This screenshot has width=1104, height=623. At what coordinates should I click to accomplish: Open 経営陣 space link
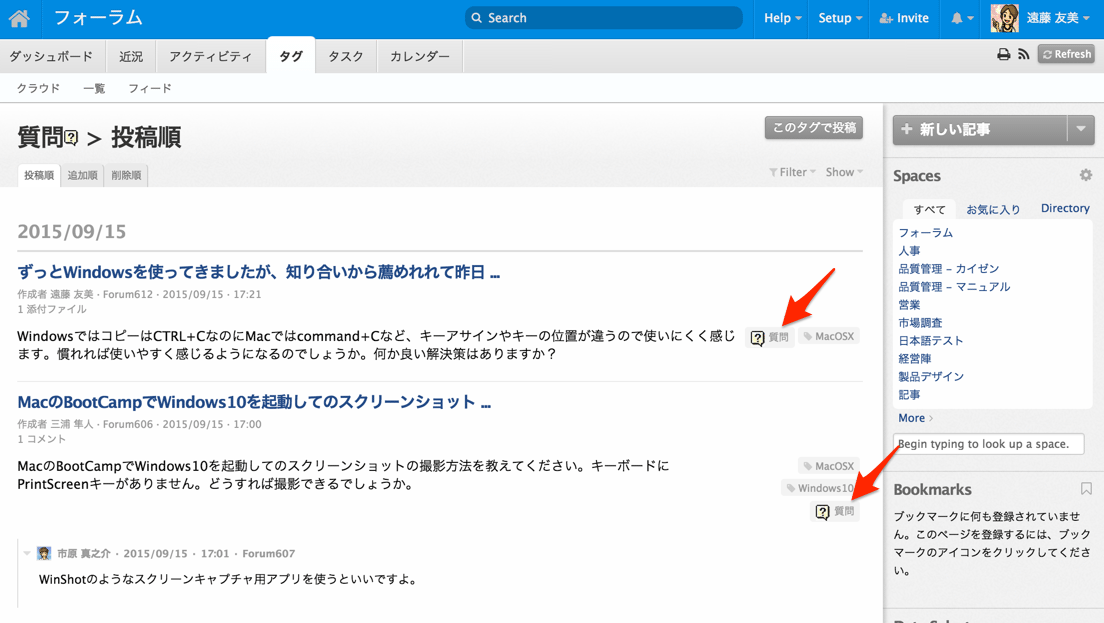coord(915,359)
